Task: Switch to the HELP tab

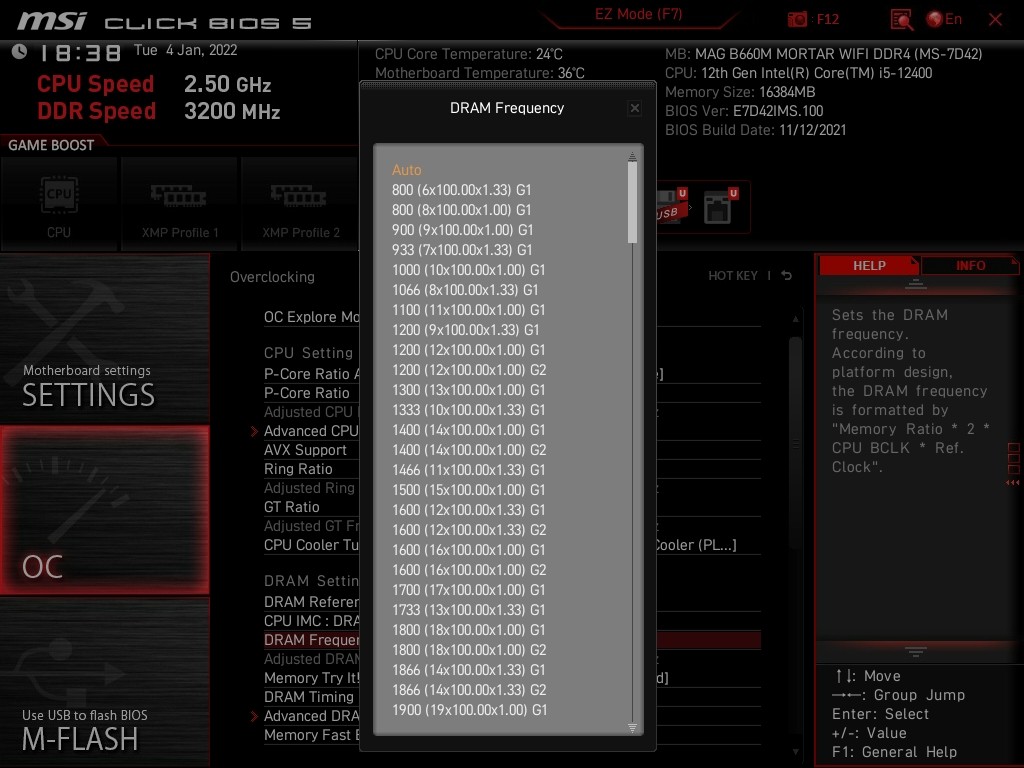Action: point(869,265)
